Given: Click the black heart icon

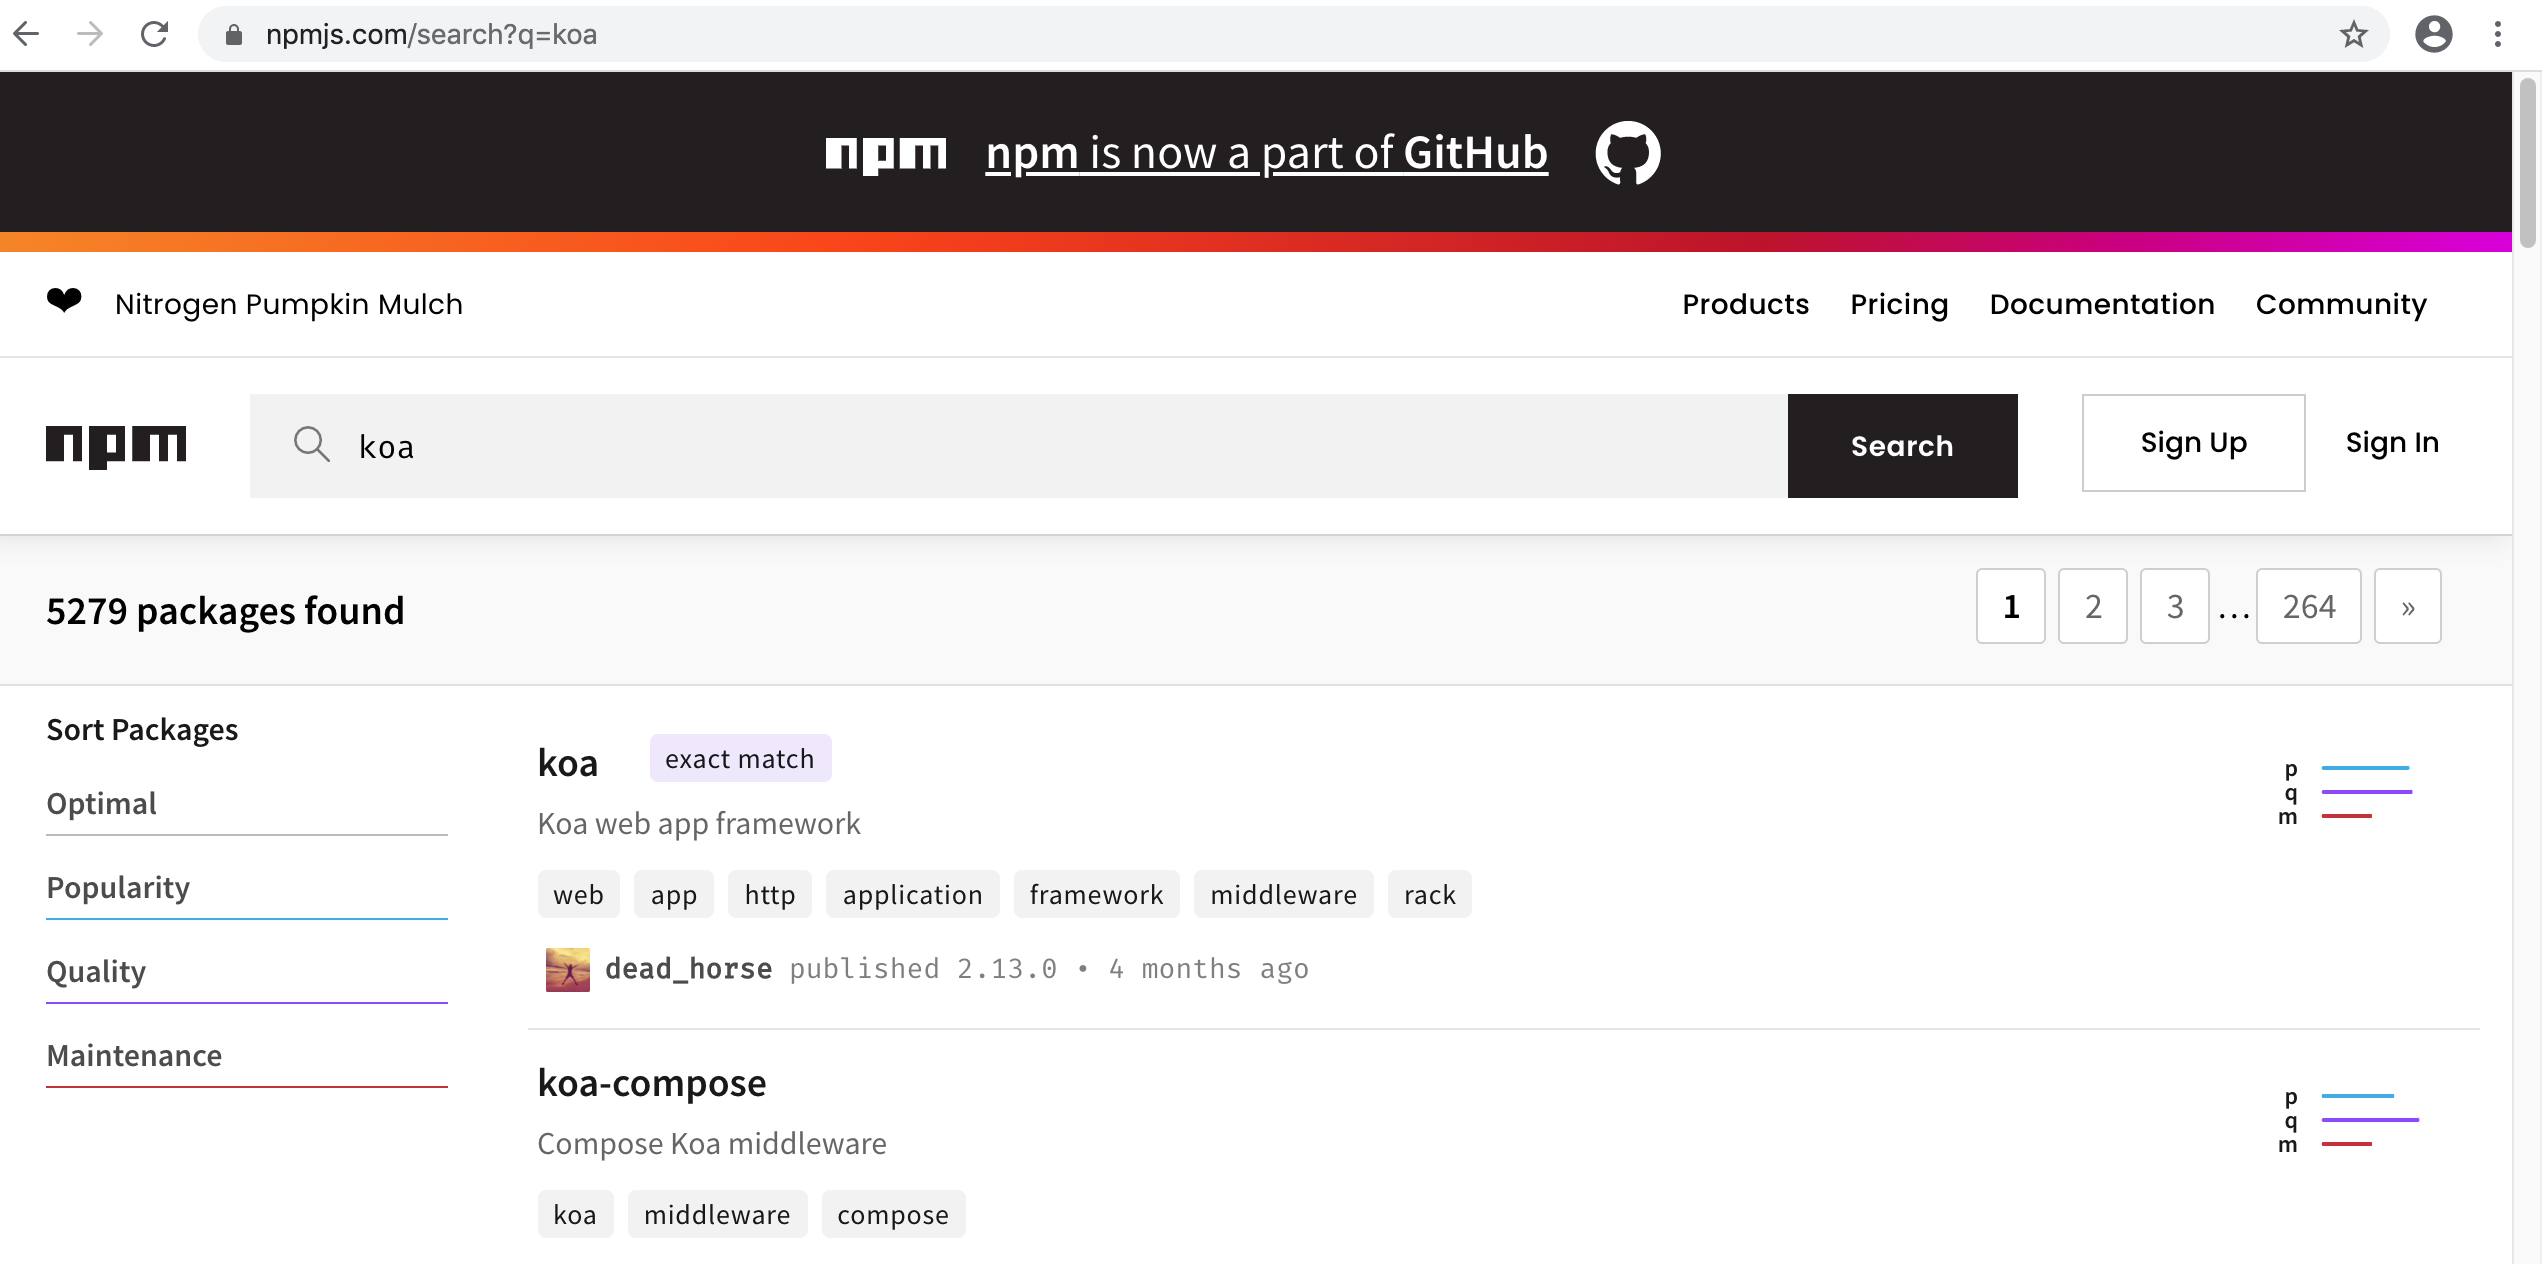Looking at the screenshot, I should [x=64, y=300].
